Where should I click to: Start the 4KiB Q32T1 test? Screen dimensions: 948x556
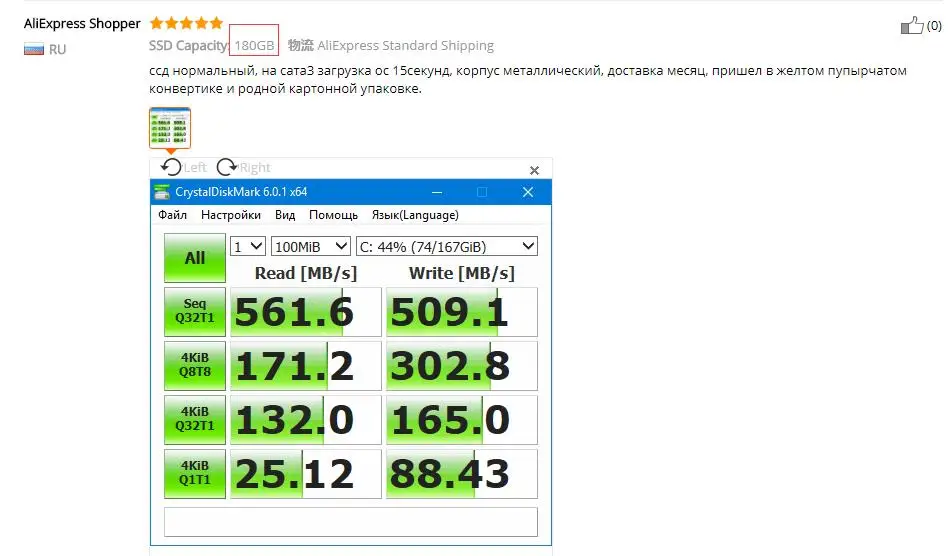pyautogui.click(x=195, y=419)
